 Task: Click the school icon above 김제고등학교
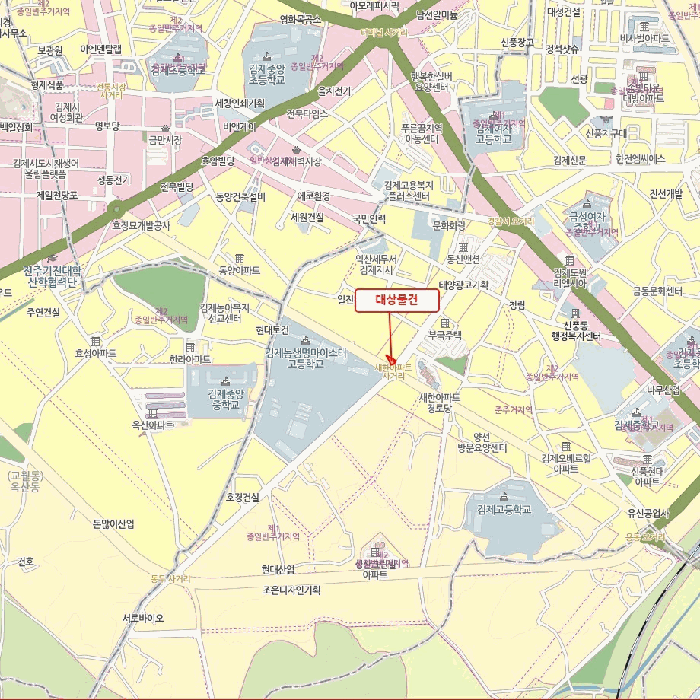[x=504, y=496]
